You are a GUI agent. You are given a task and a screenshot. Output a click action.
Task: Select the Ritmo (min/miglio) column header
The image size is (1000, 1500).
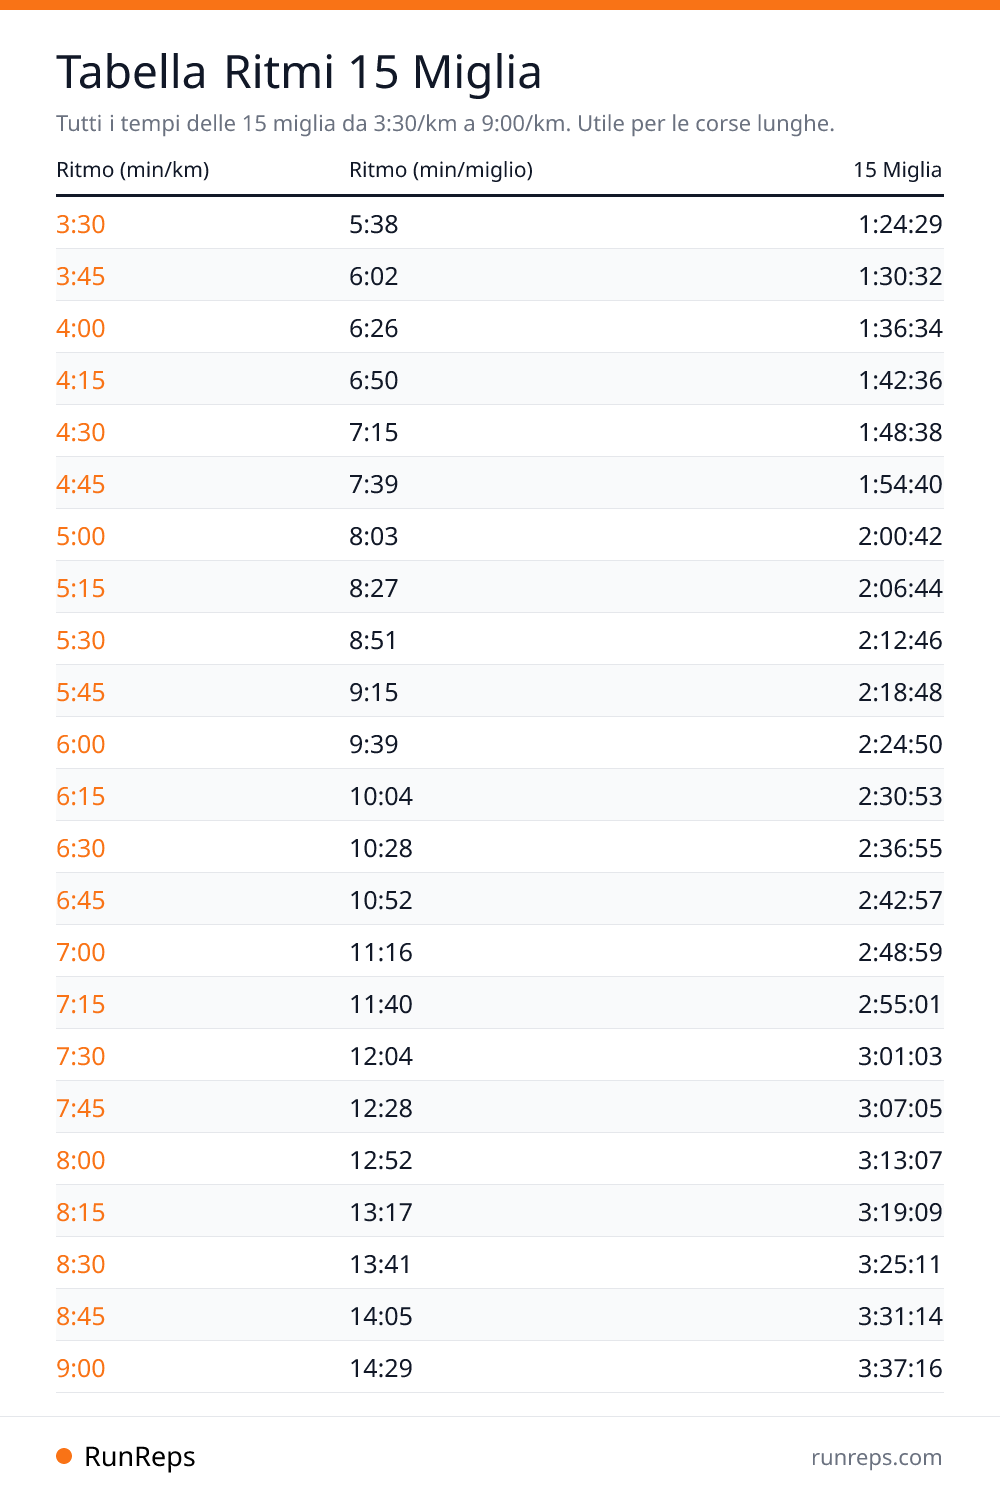(x=441, y=170)
